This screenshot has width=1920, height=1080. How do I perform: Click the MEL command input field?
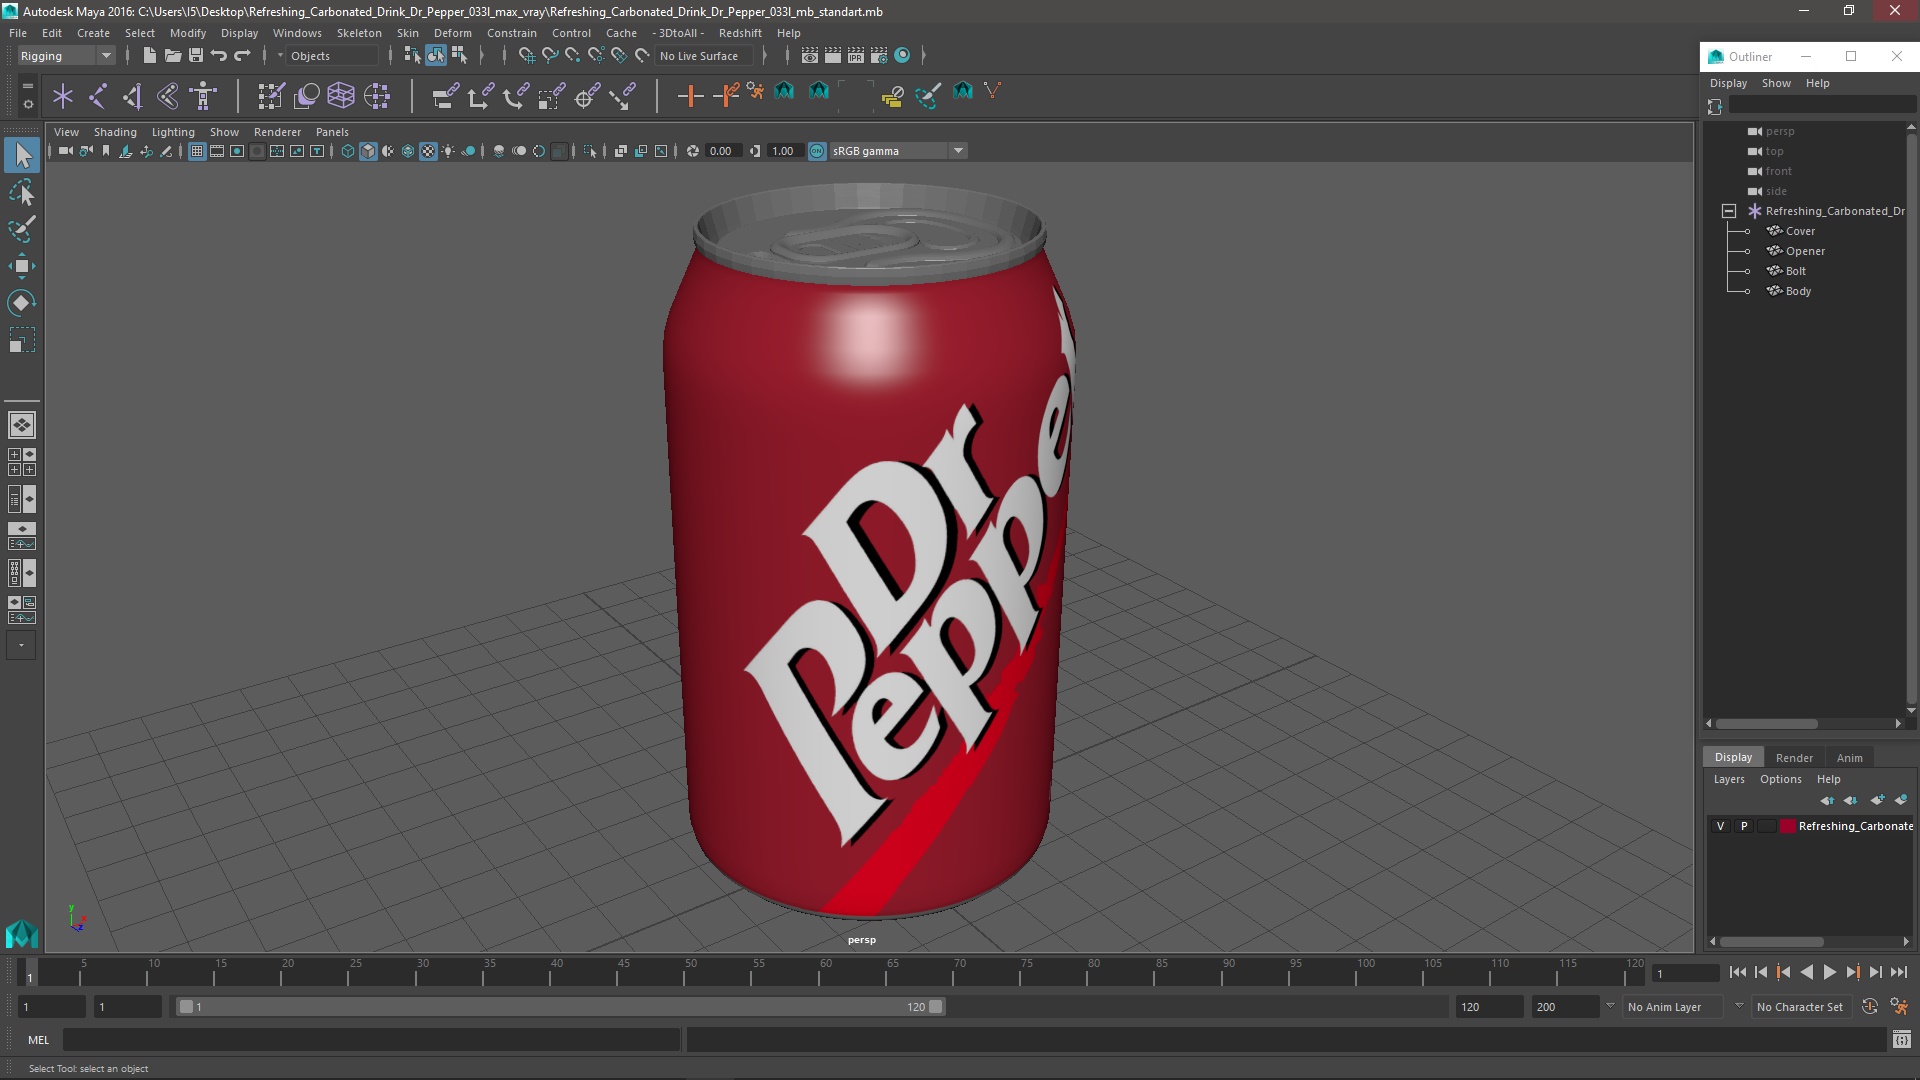(371, 1040)
